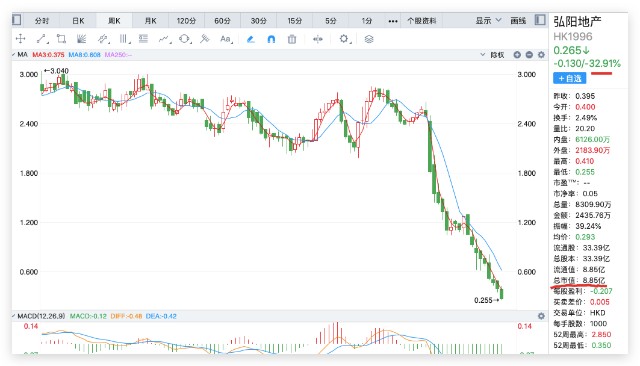This screenshot has width=640, height=366.
Task: Click the horizontal flip-arrows icon in toolbar
Action: pyautogui.click(x=318, y=39)
